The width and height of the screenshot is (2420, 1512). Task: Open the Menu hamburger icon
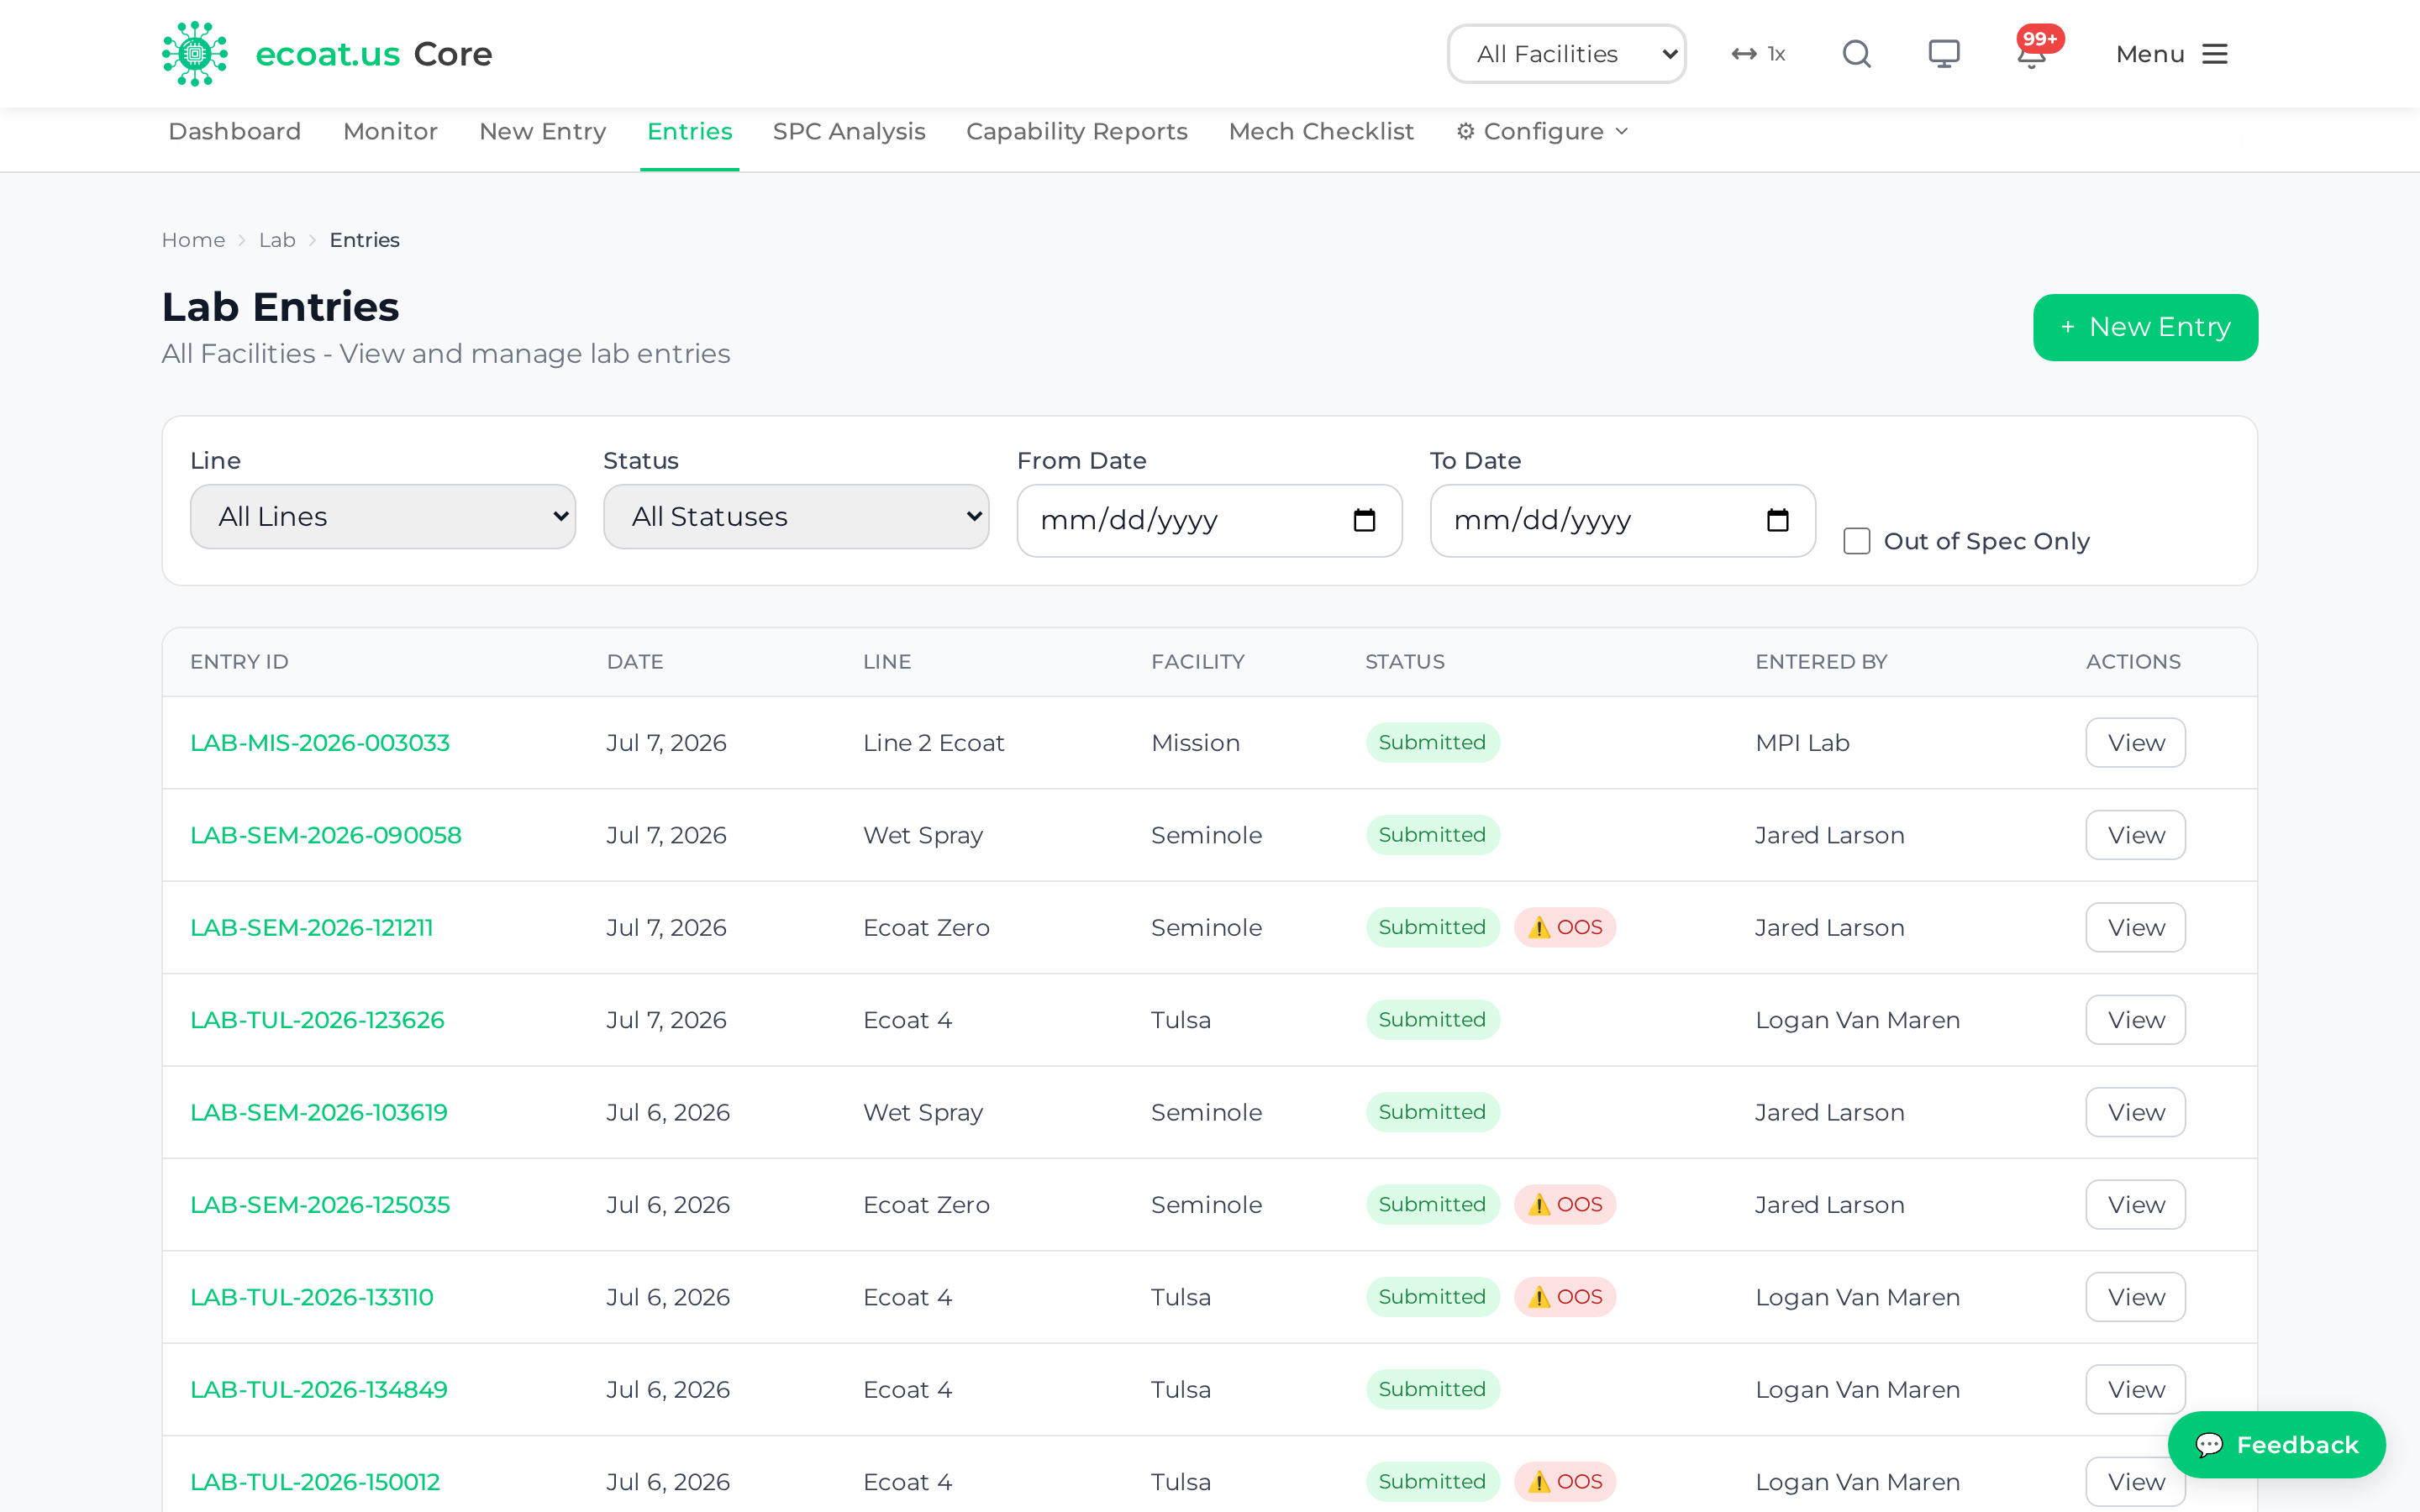2215,54
